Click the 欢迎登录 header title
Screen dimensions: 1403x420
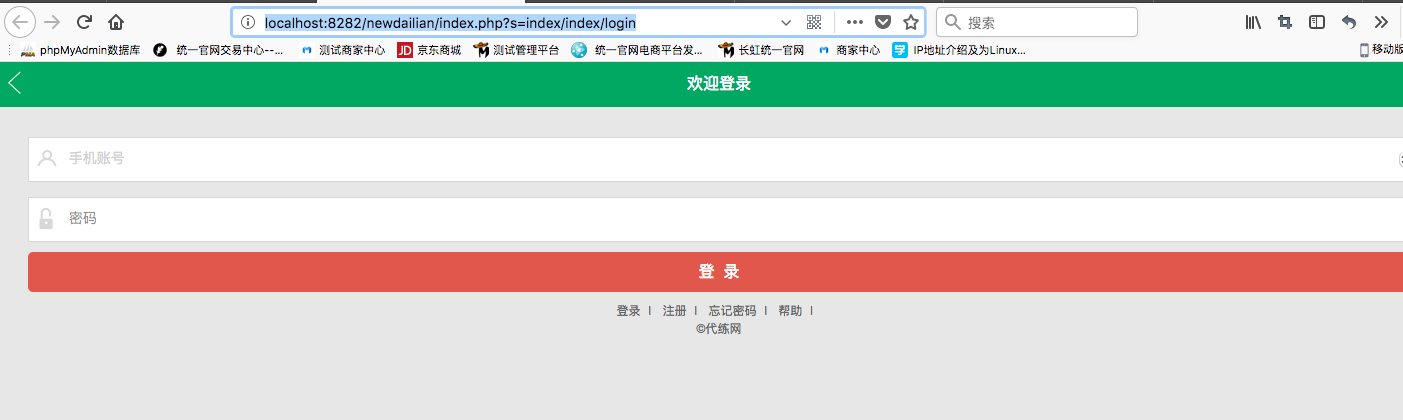(719, 84)
